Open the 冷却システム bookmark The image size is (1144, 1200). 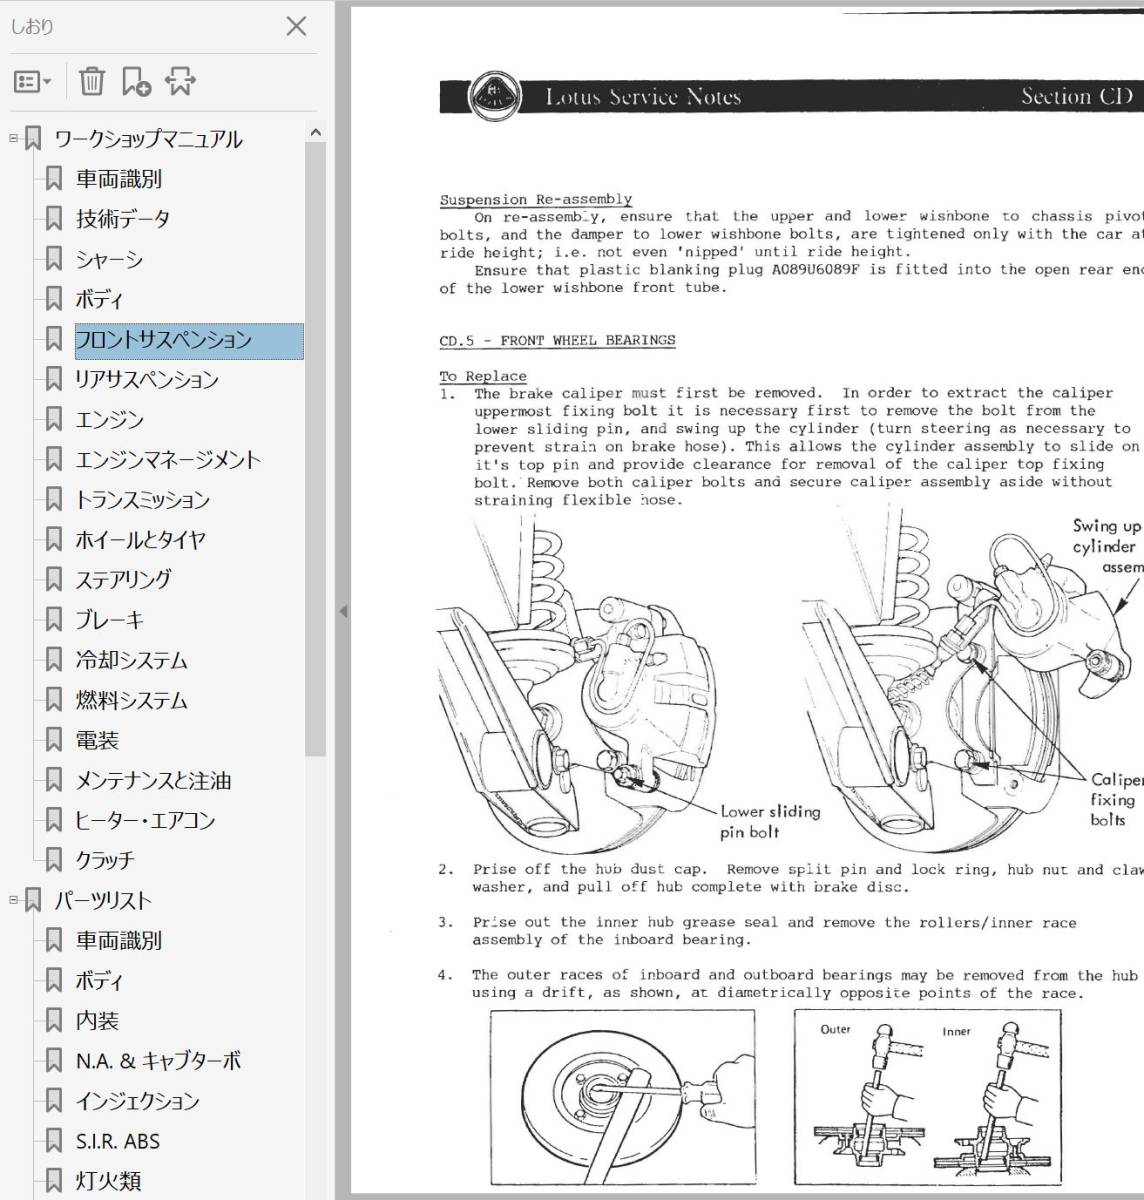point(131,660)
